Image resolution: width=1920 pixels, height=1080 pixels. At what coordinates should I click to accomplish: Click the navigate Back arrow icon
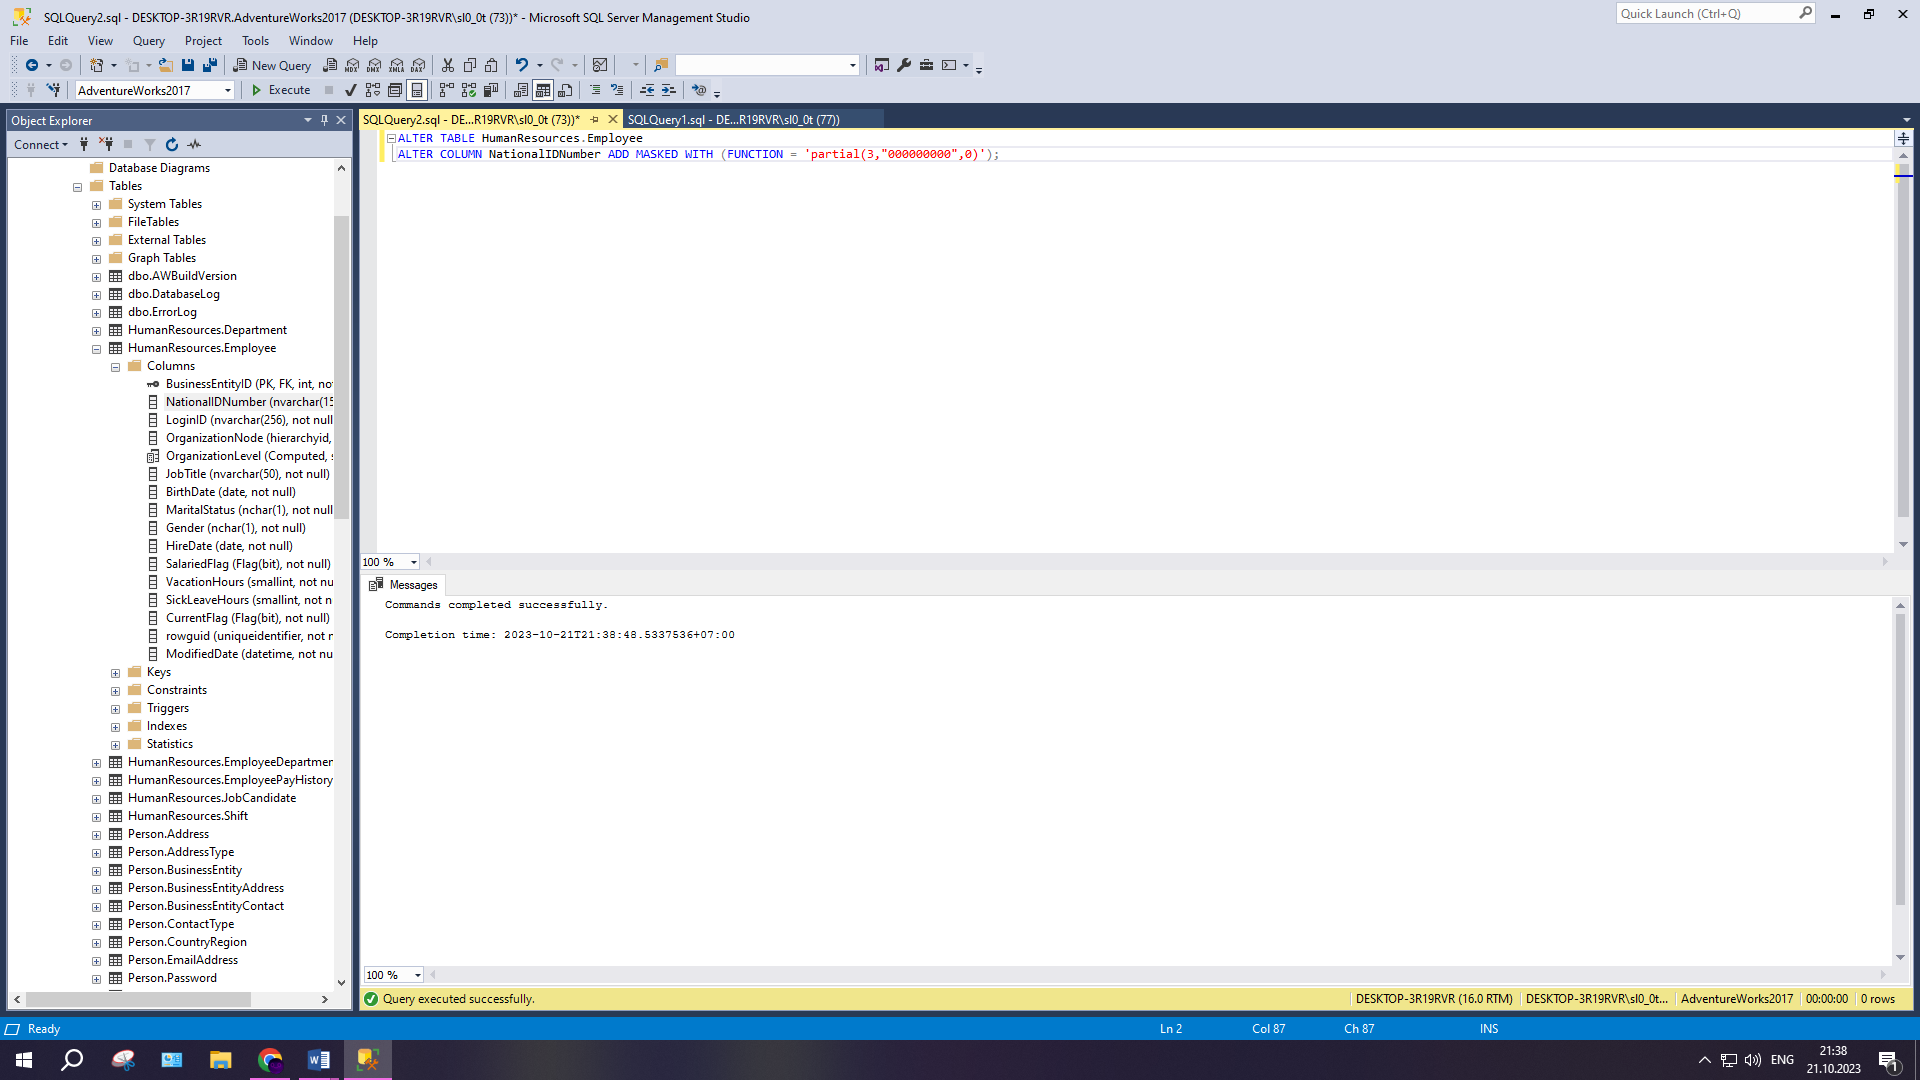[32, 65]
